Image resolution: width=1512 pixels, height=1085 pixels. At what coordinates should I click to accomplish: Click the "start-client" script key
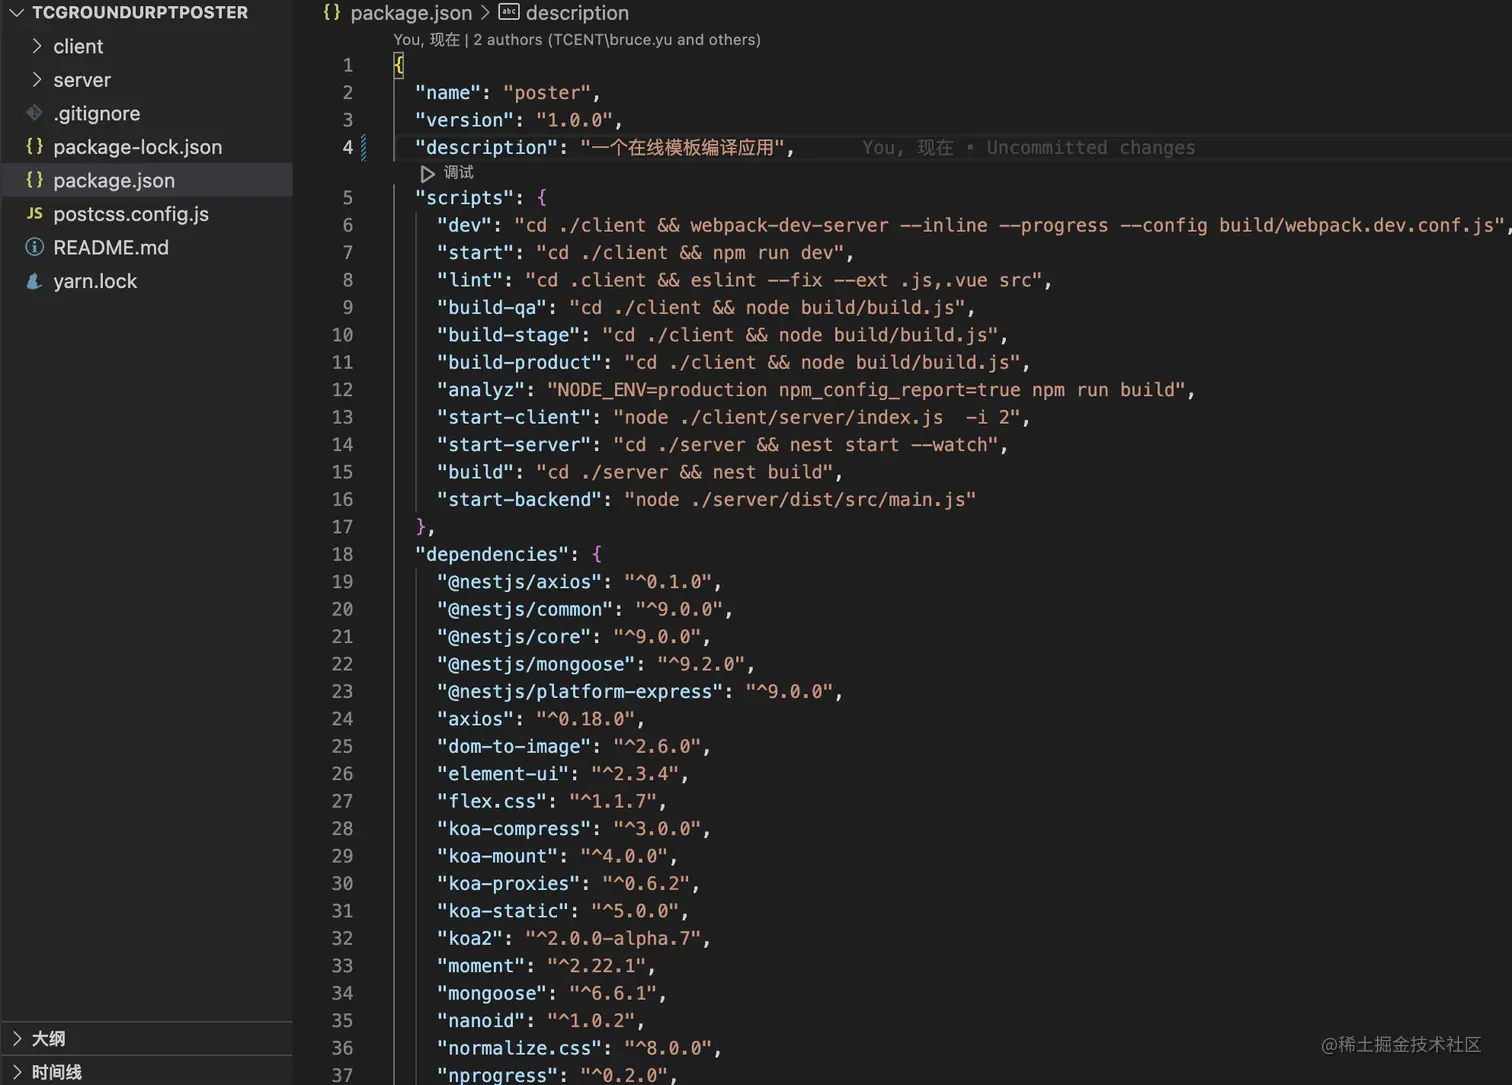514,417
